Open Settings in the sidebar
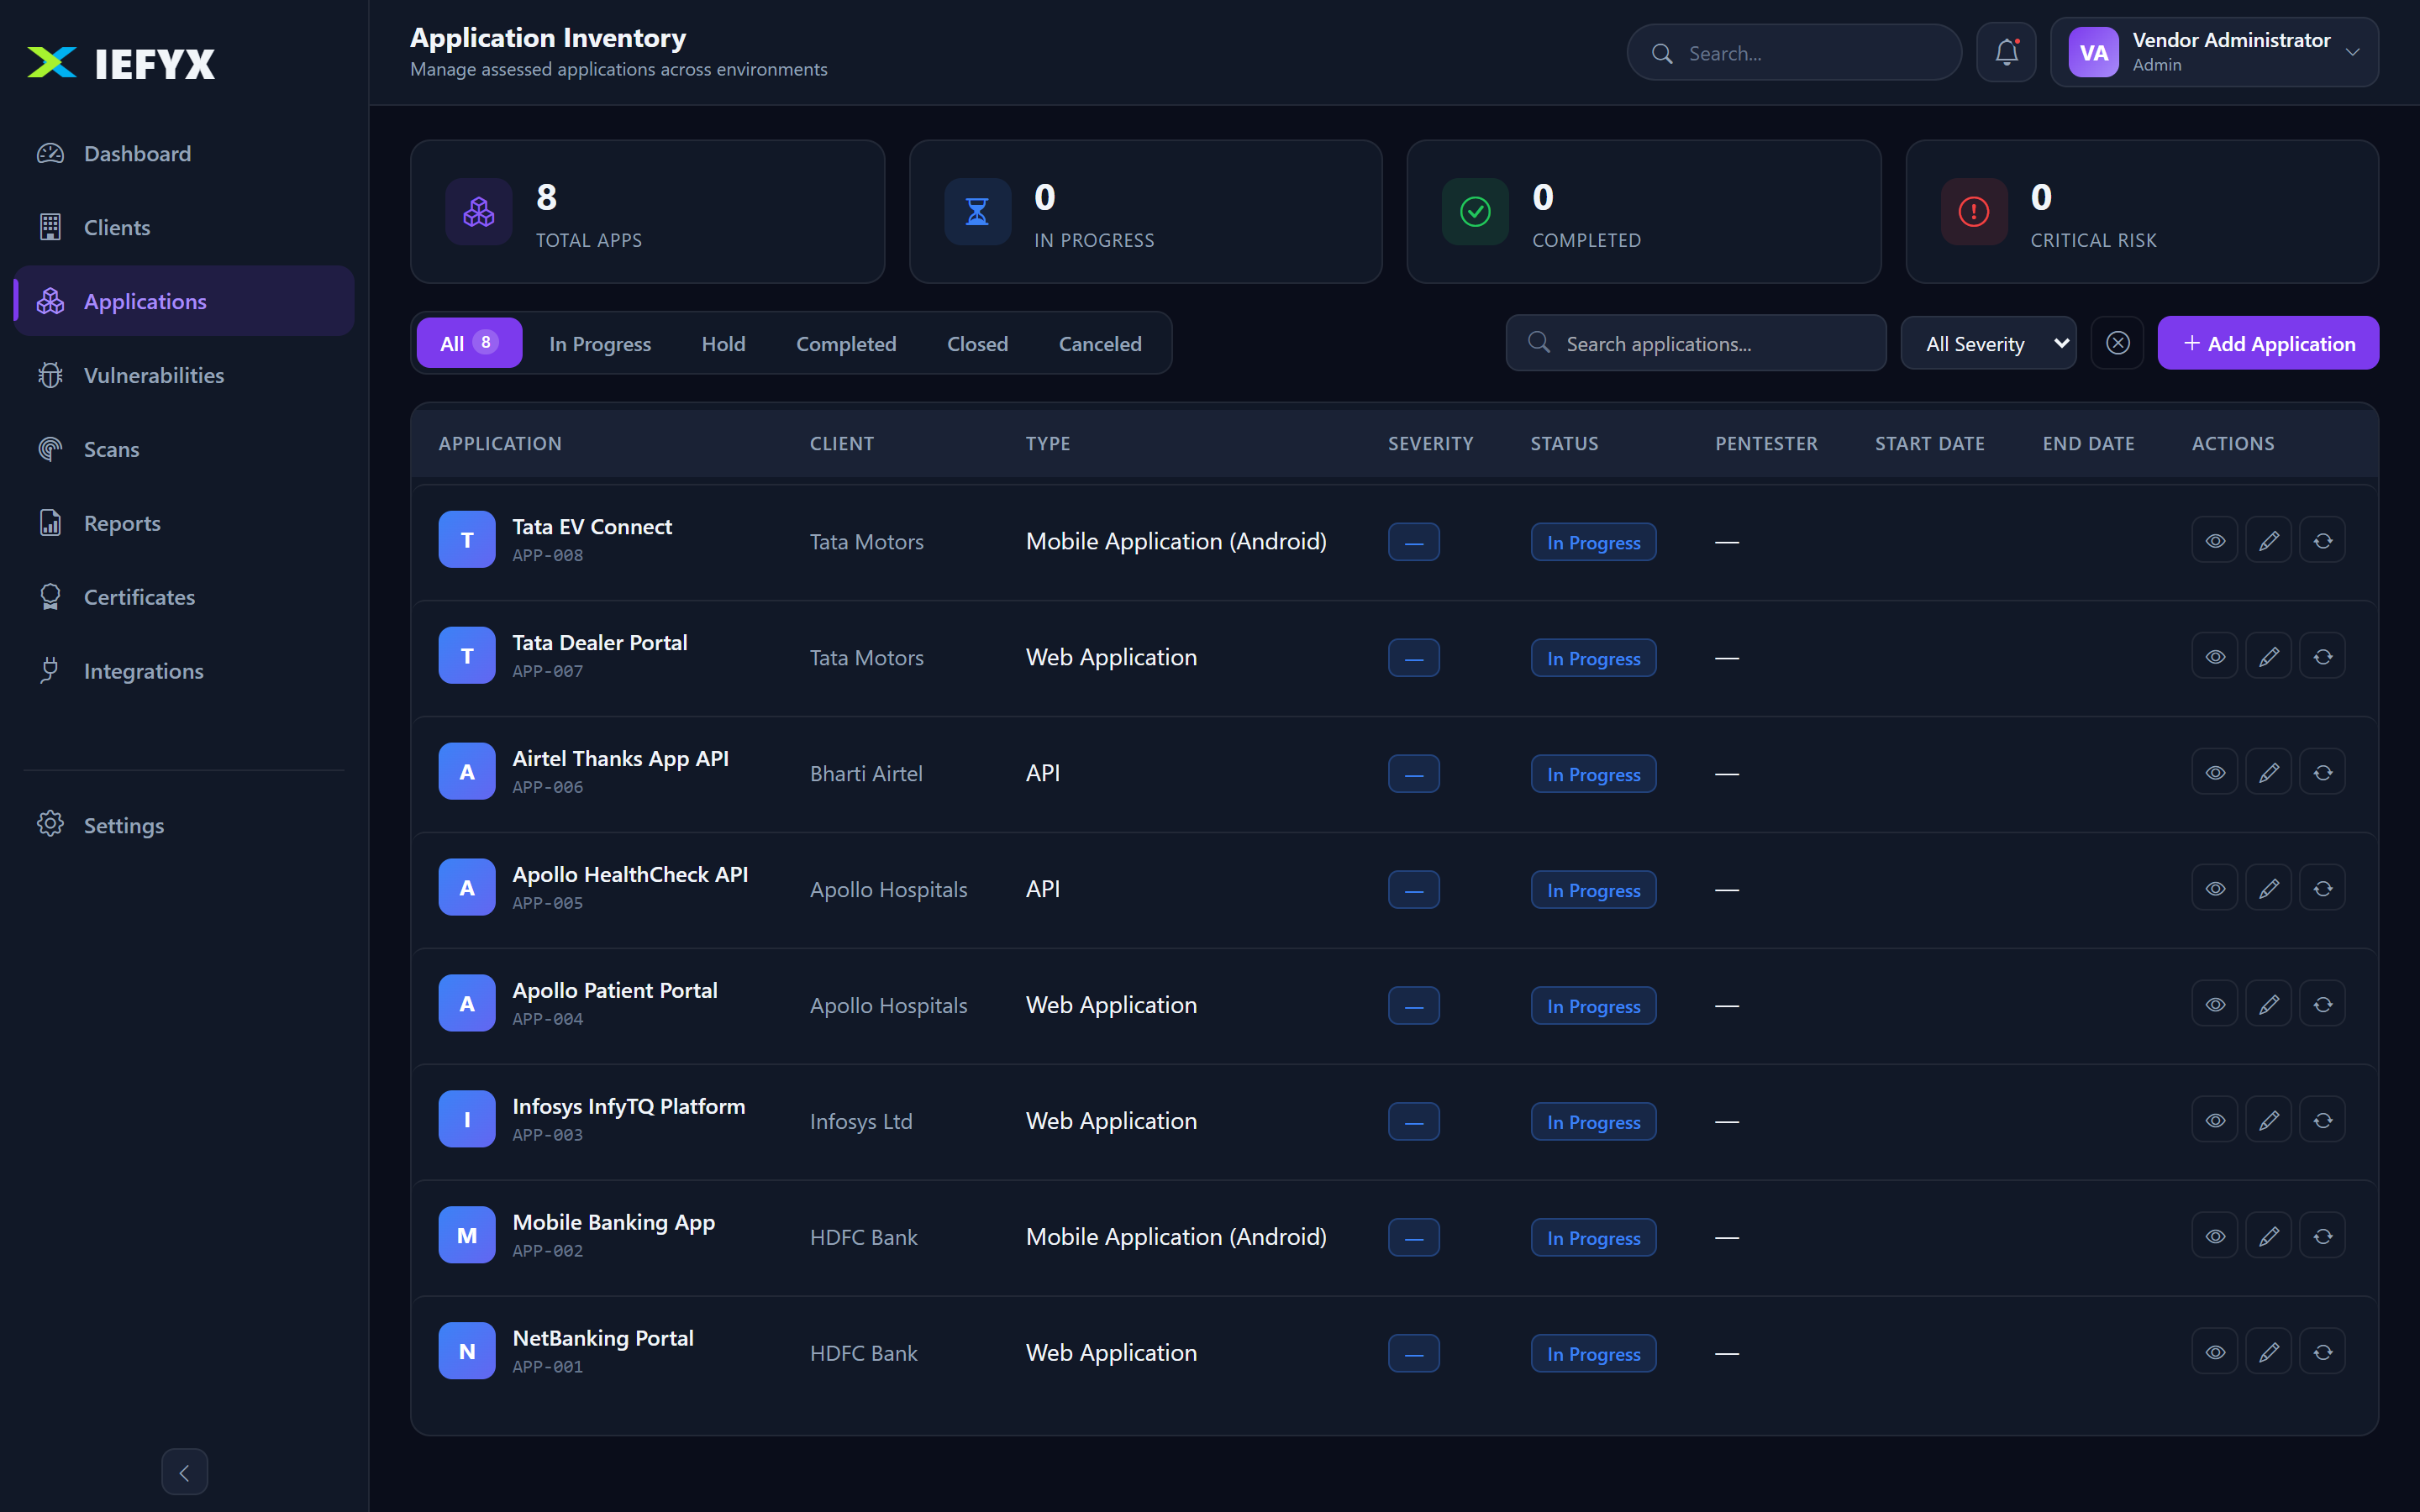 184,825
